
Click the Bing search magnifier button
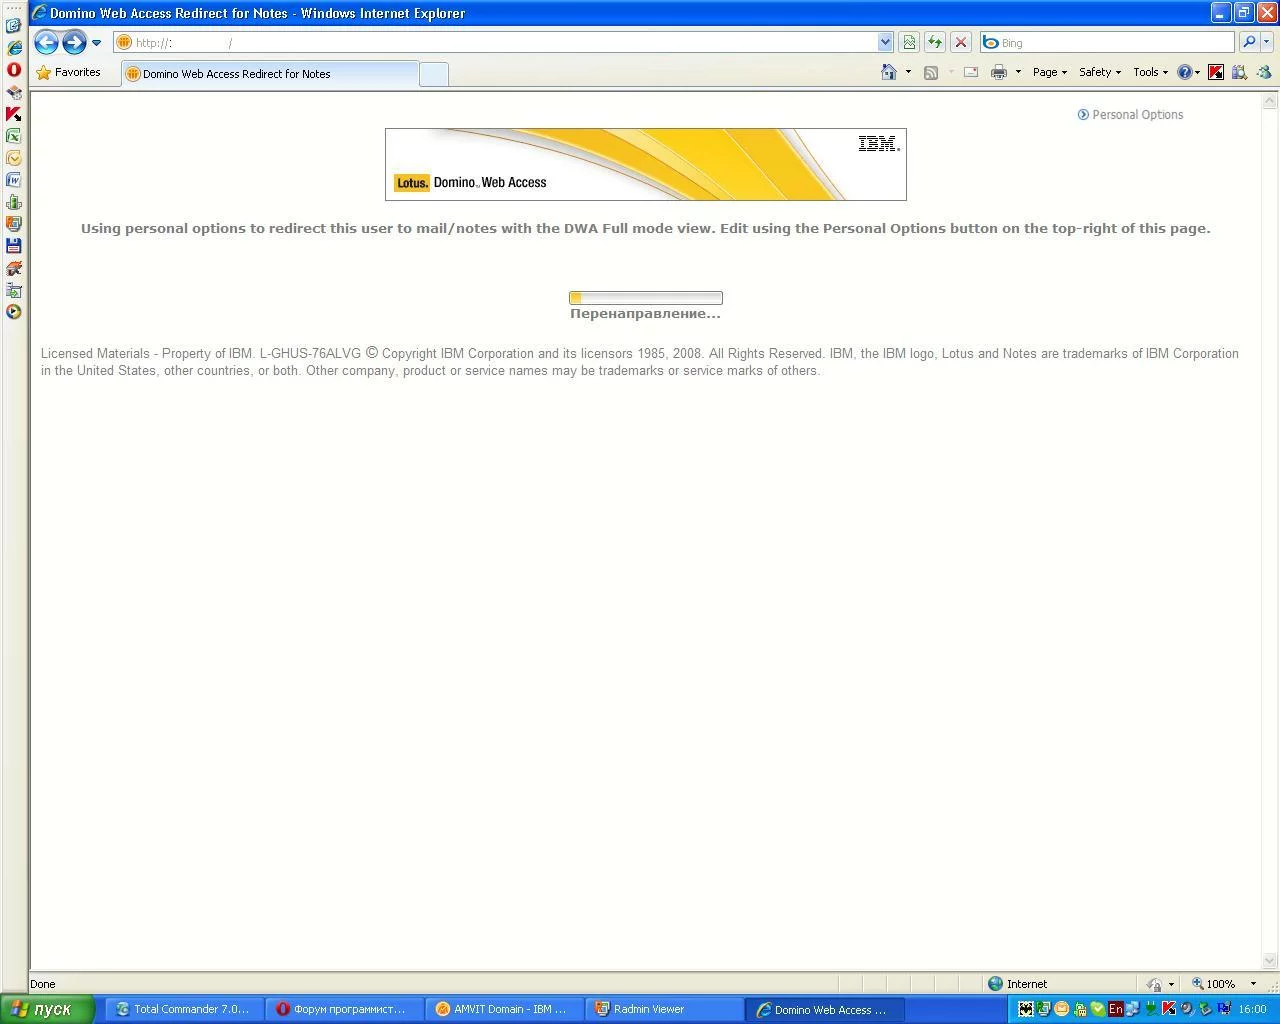[1248, 42]
